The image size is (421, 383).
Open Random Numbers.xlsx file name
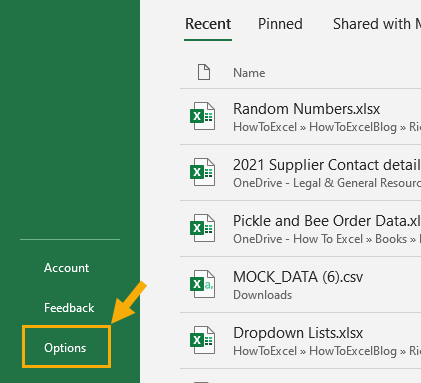coord(306,109)
